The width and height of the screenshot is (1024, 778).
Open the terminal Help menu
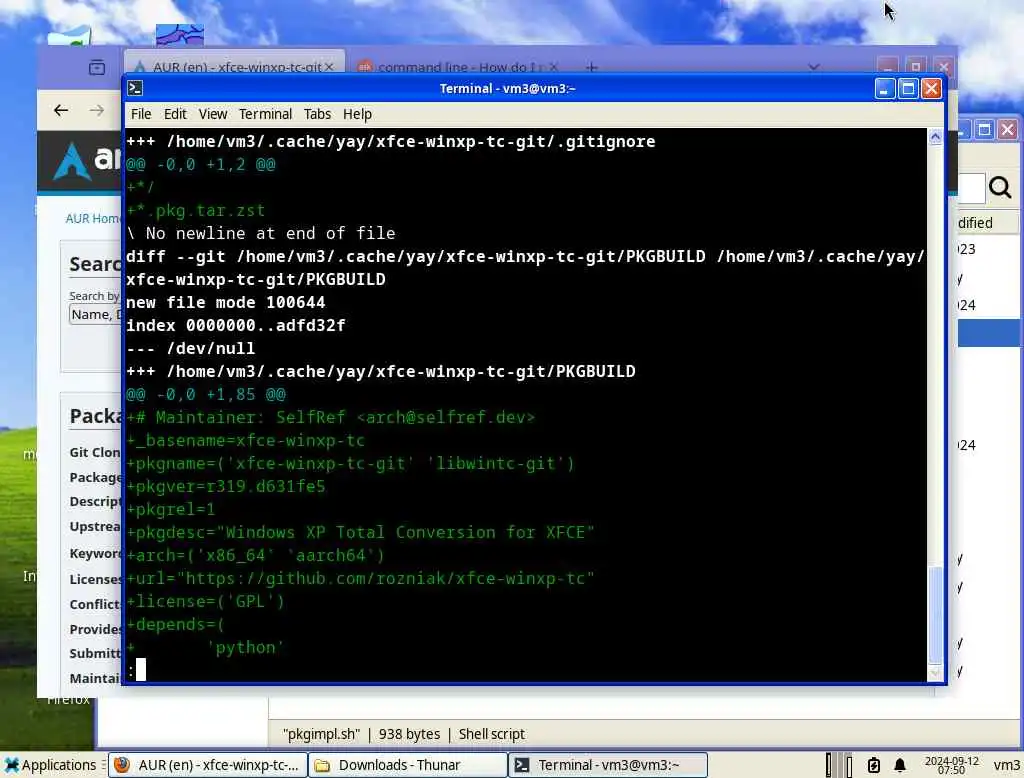tap(357, 114)
